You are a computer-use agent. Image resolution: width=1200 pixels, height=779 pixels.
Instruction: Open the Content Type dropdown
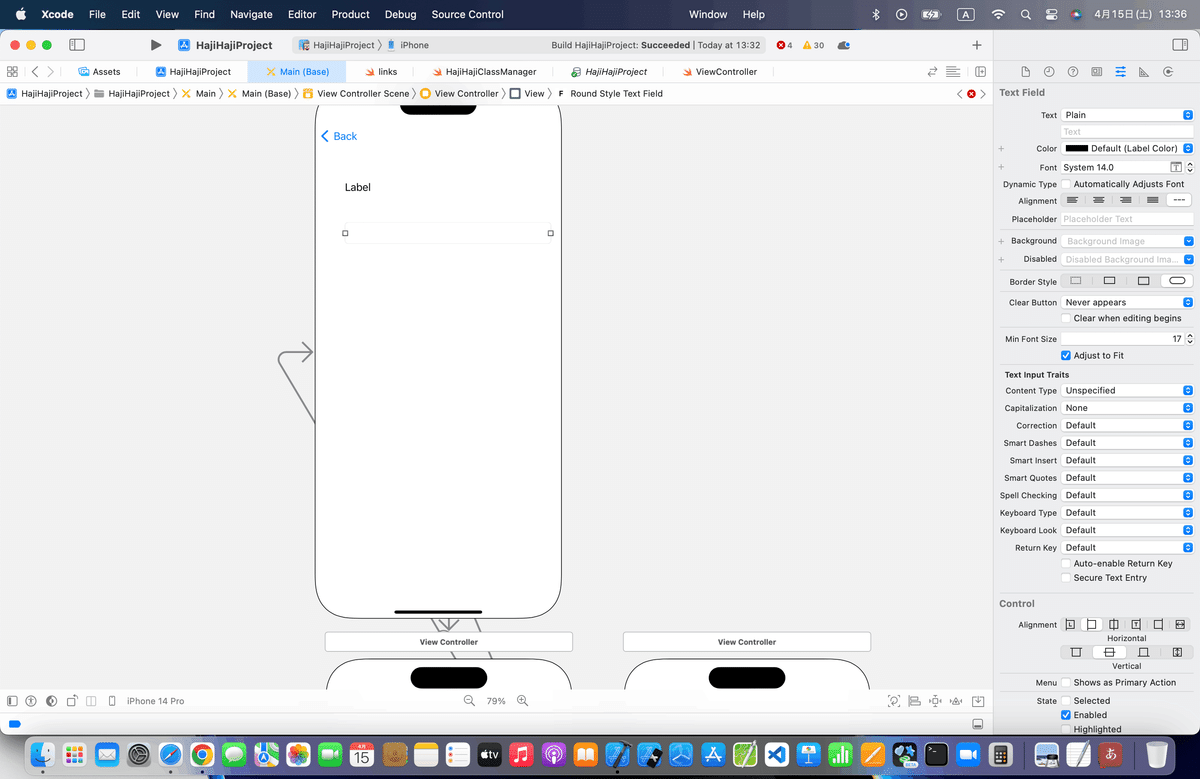click(1127, 390)
